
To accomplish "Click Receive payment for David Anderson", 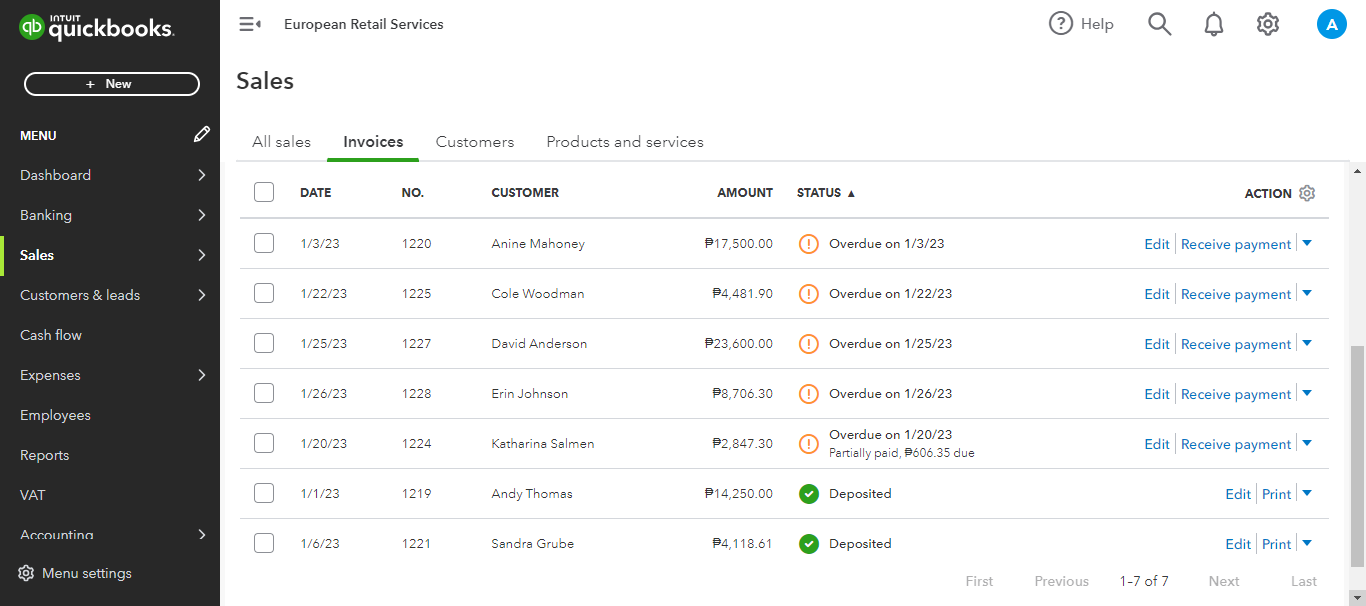I will 1236,344.
